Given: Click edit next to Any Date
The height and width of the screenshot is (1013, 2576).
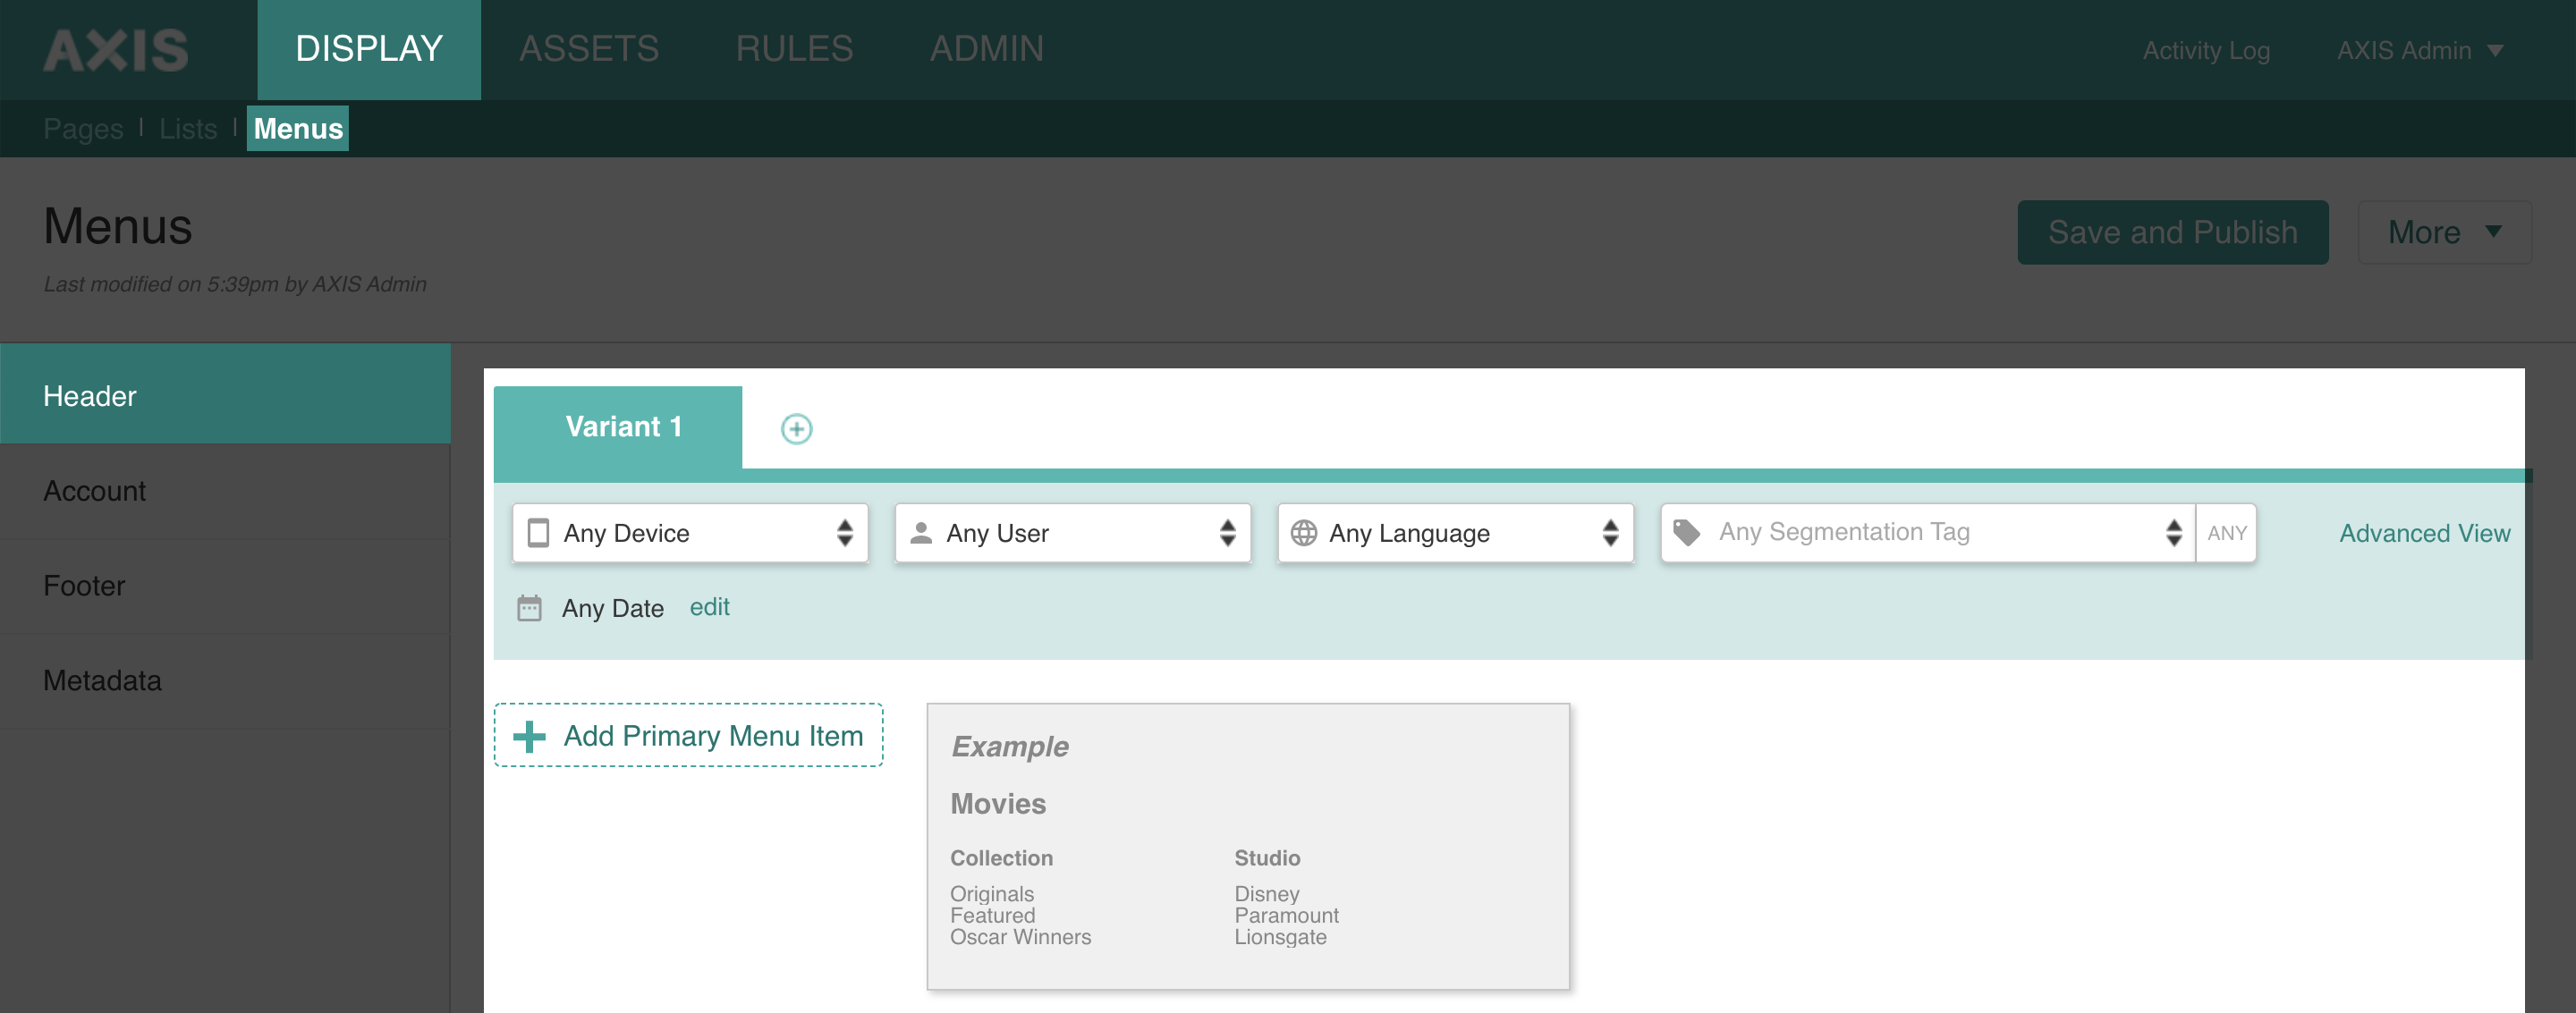Looking at the screenshot, I should click(x=710, y=607).
